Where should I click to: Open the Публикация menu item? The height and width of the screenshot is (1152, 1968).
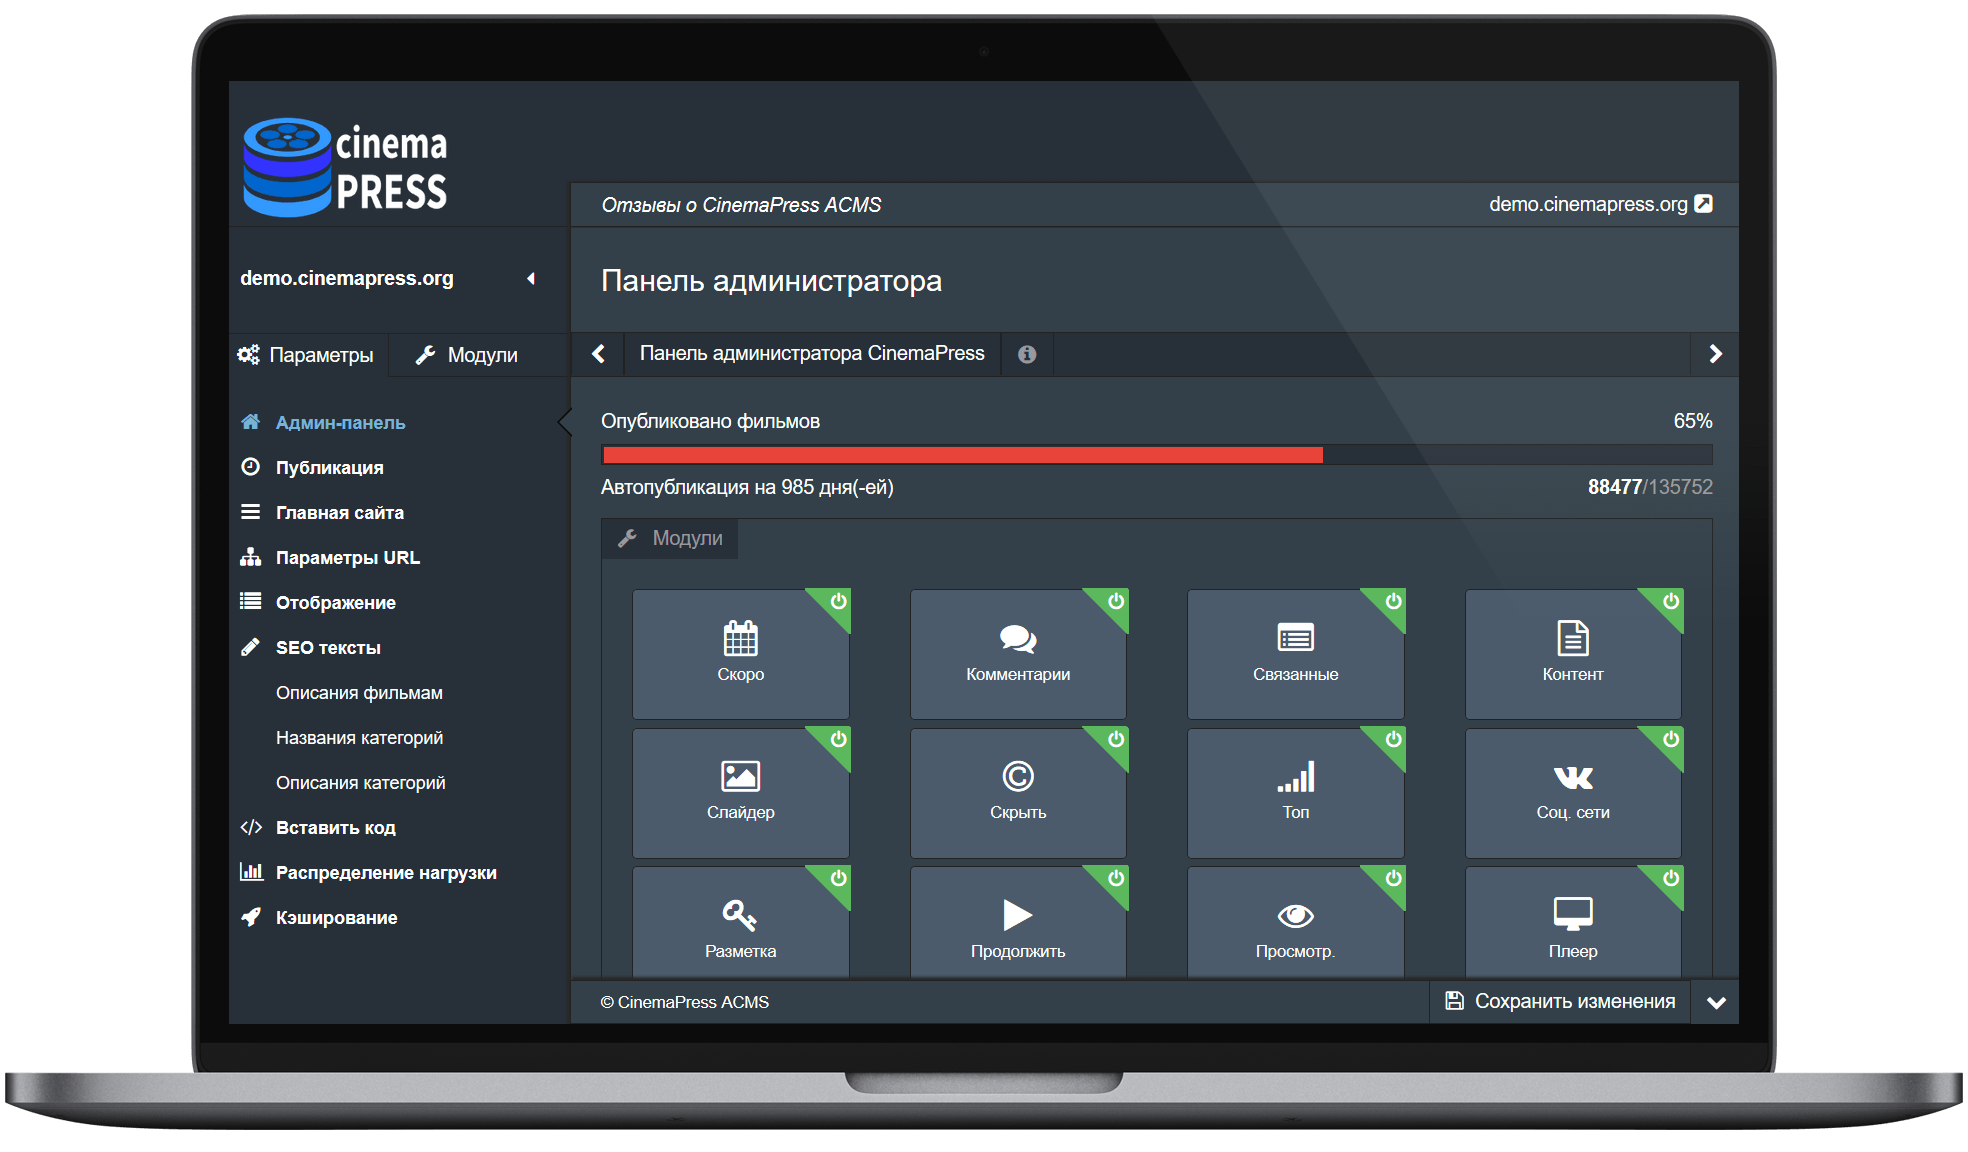311,468
